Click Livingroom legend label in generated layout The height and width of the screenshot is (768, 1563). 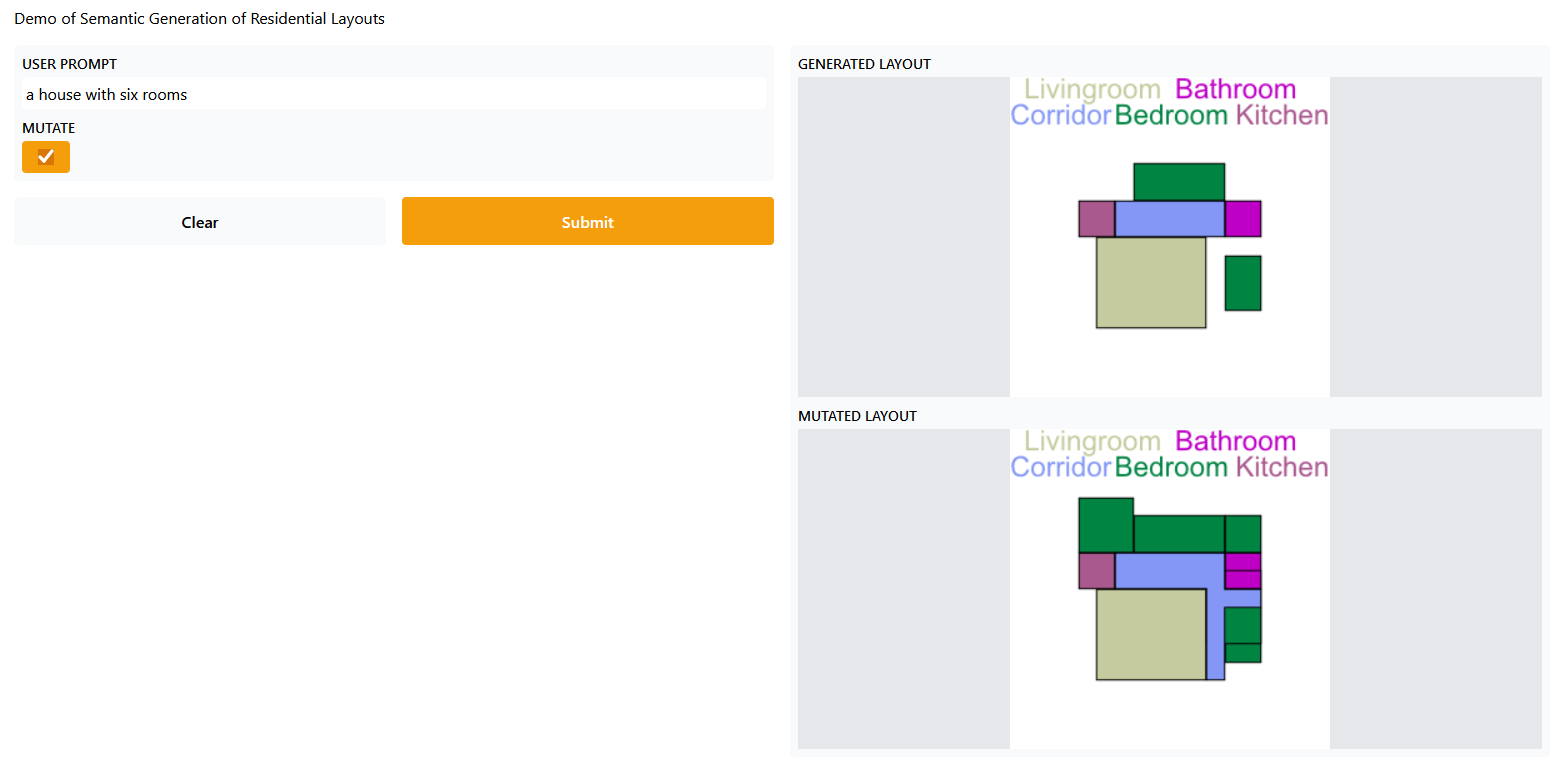coord(1092,90)
